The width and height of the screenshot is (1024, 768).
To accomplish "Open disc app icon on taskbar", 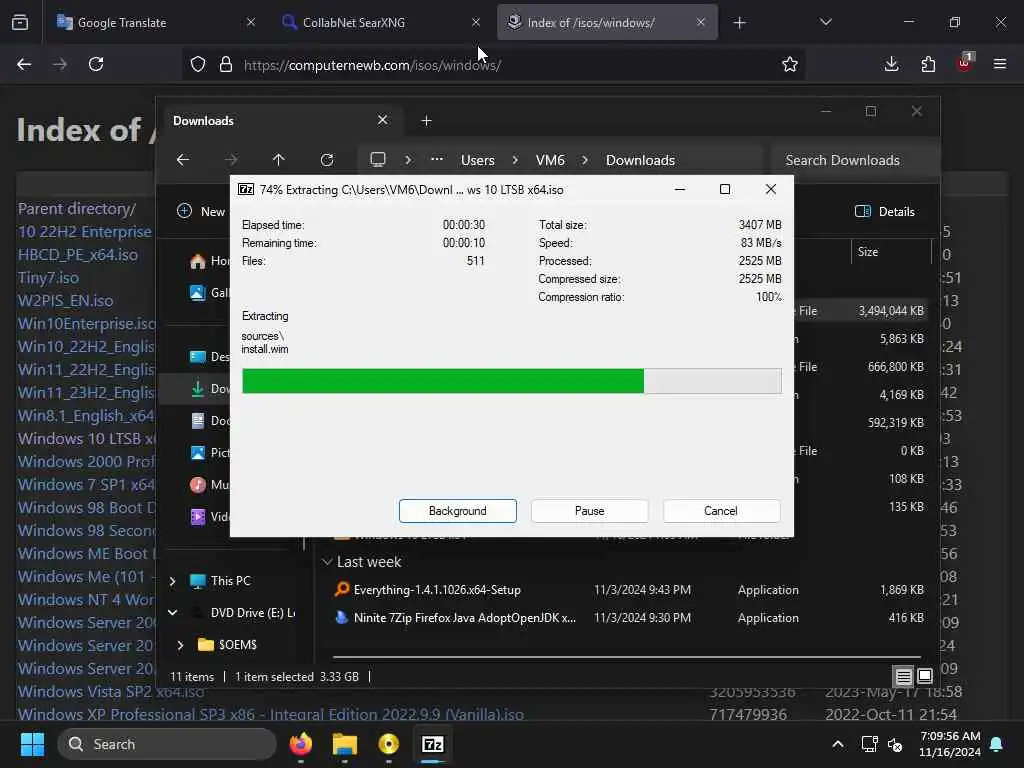I will coord(389,744).
